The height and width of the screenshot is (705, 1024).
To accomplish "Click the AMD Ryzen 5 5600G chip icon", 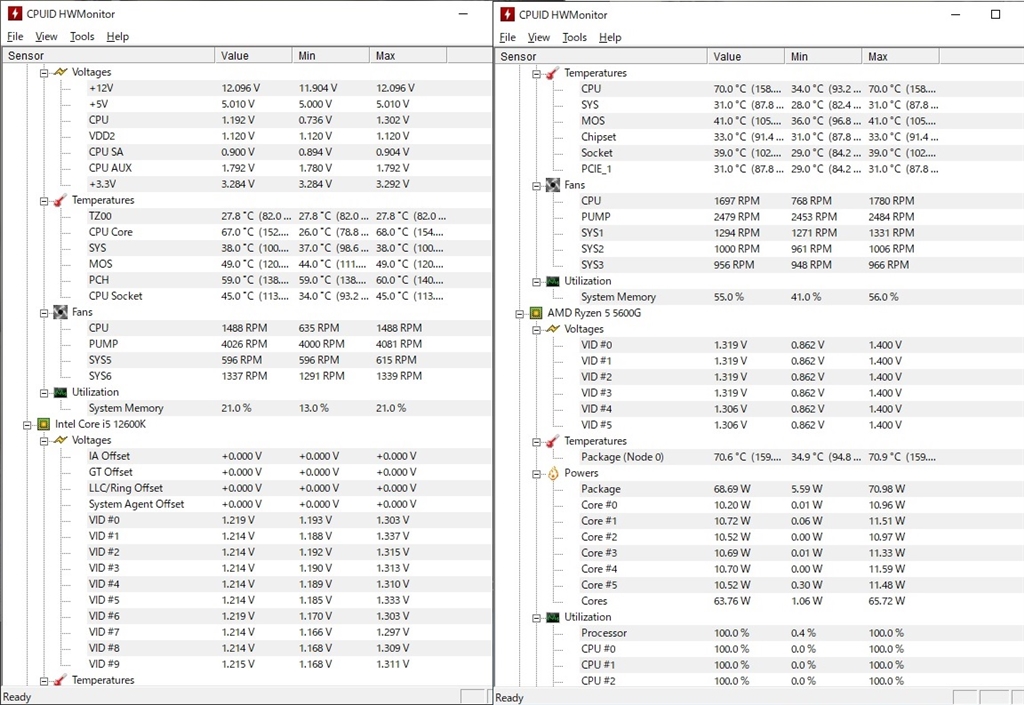I will 536,313.
